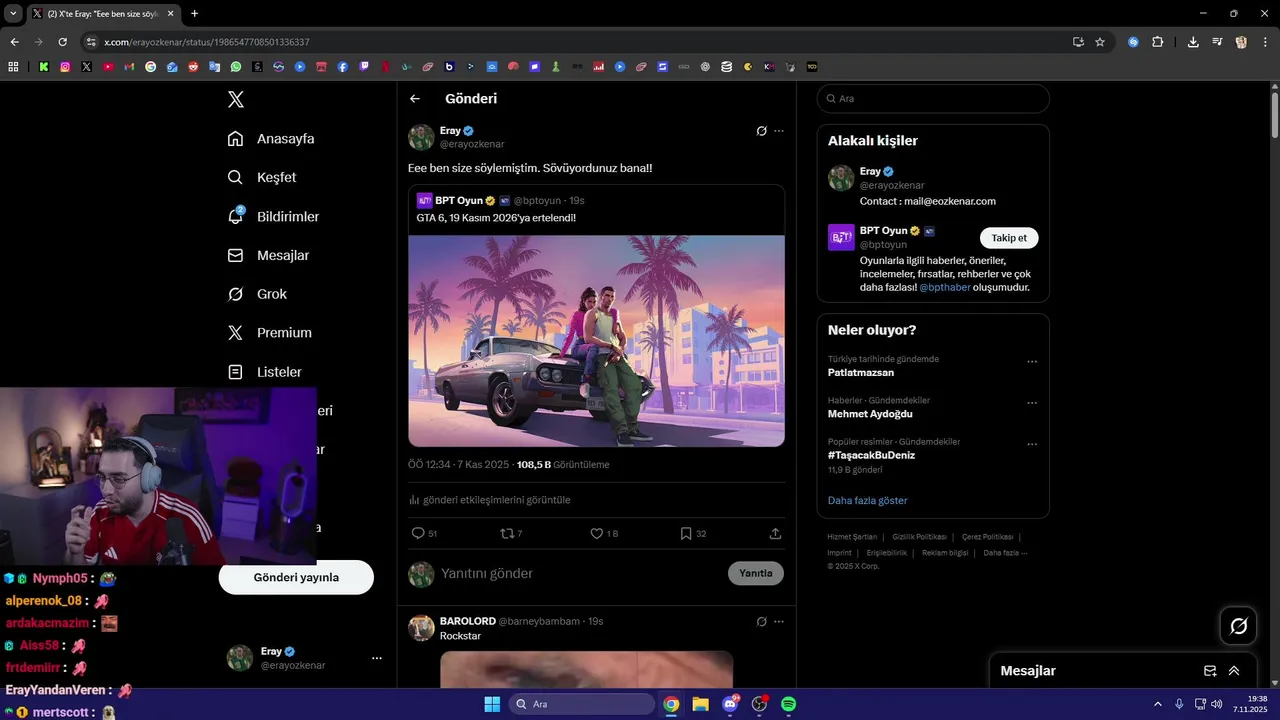Open Premium in the sidebar
The image size is (1280, 720).
[269, 333]
